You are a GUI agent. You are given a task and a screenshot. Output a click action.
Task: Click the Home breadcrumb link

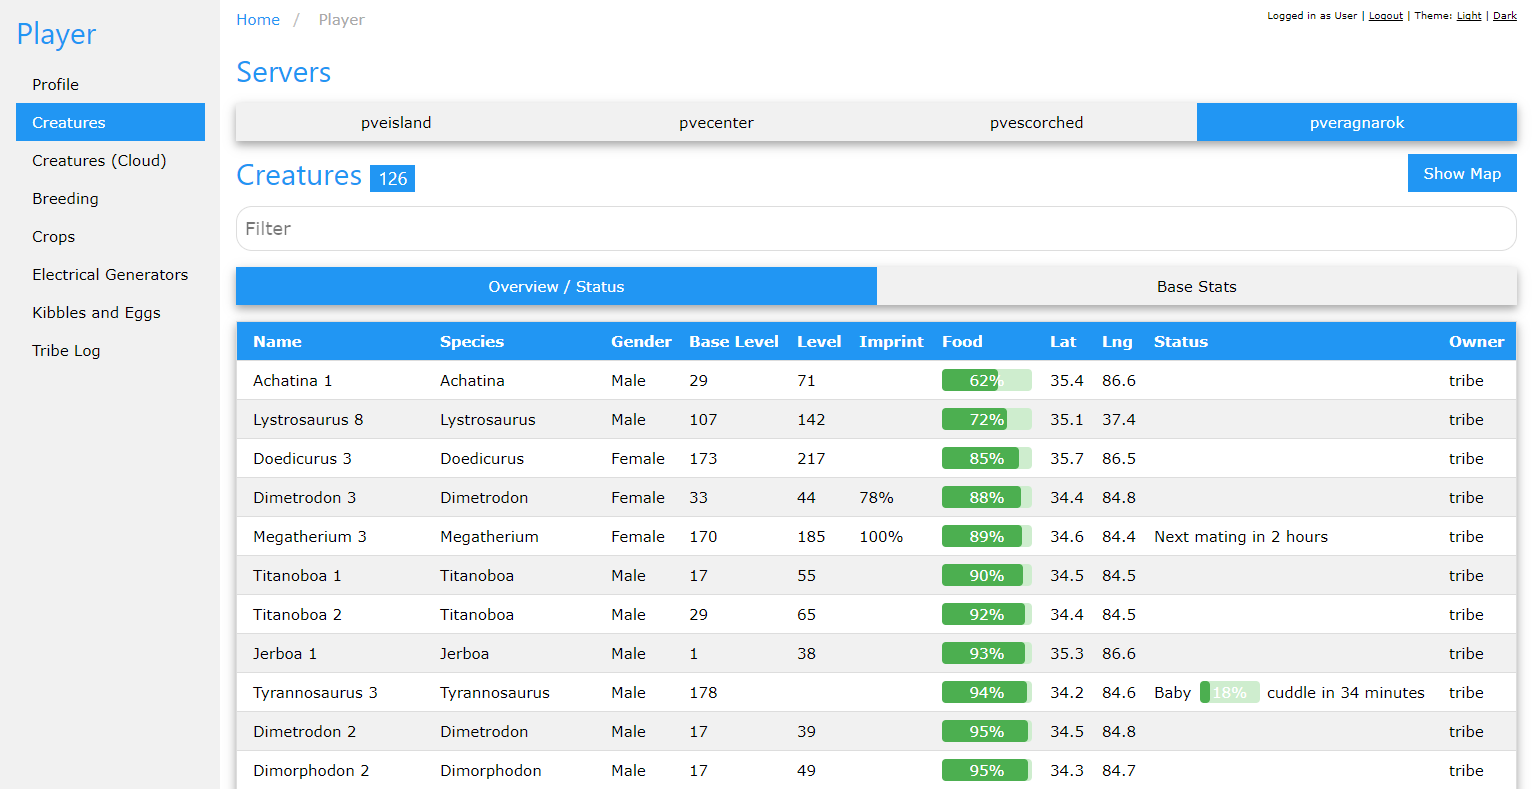[258, 20]
